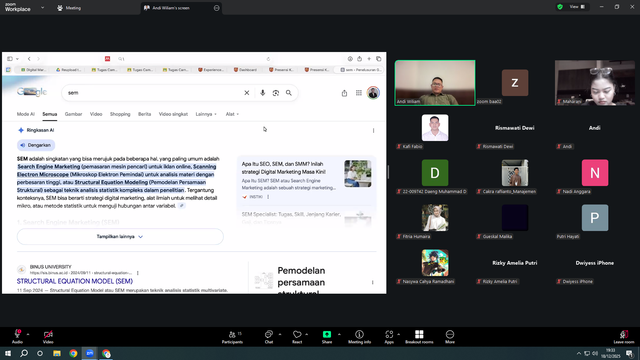This screenshot has height=360, width=640.
Task: Open File Explorer from taskbar
Action: coord(57,353)
